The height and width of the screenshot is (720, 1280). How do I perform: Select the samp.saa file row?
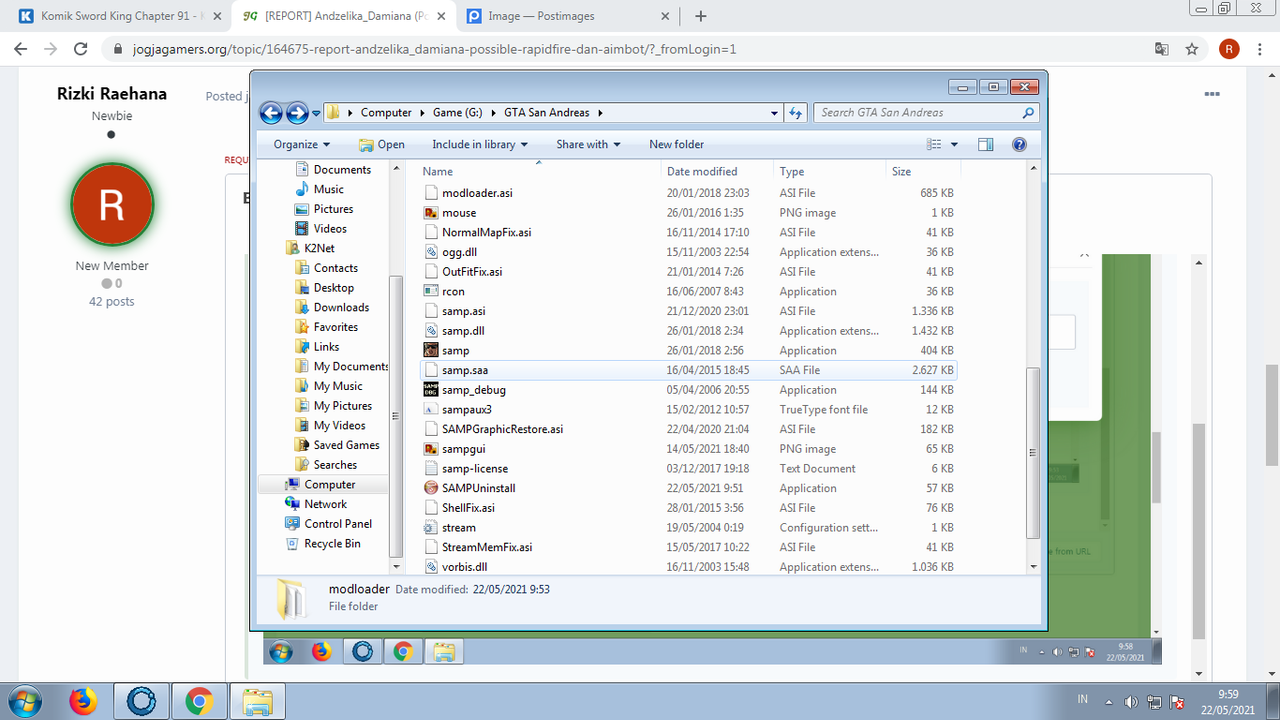pyautogui.click(x=688, y=370)
